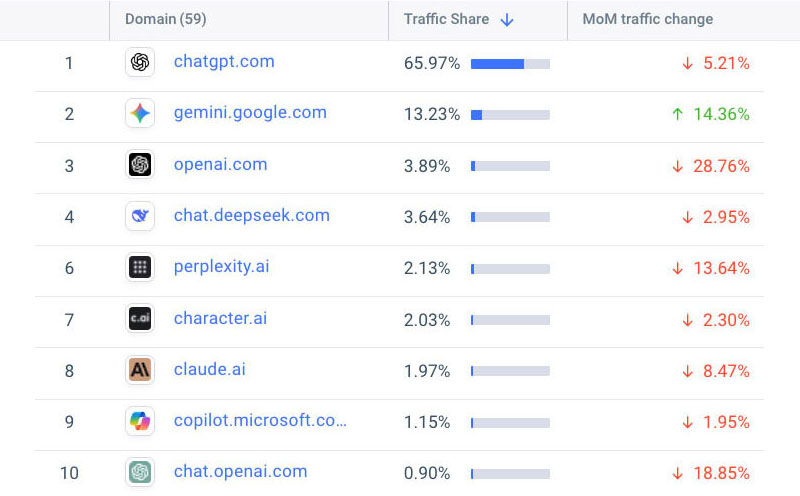The image size is (800, 496).
Task: Click the Claude AI logo icon
Action: tap(140, 370)
